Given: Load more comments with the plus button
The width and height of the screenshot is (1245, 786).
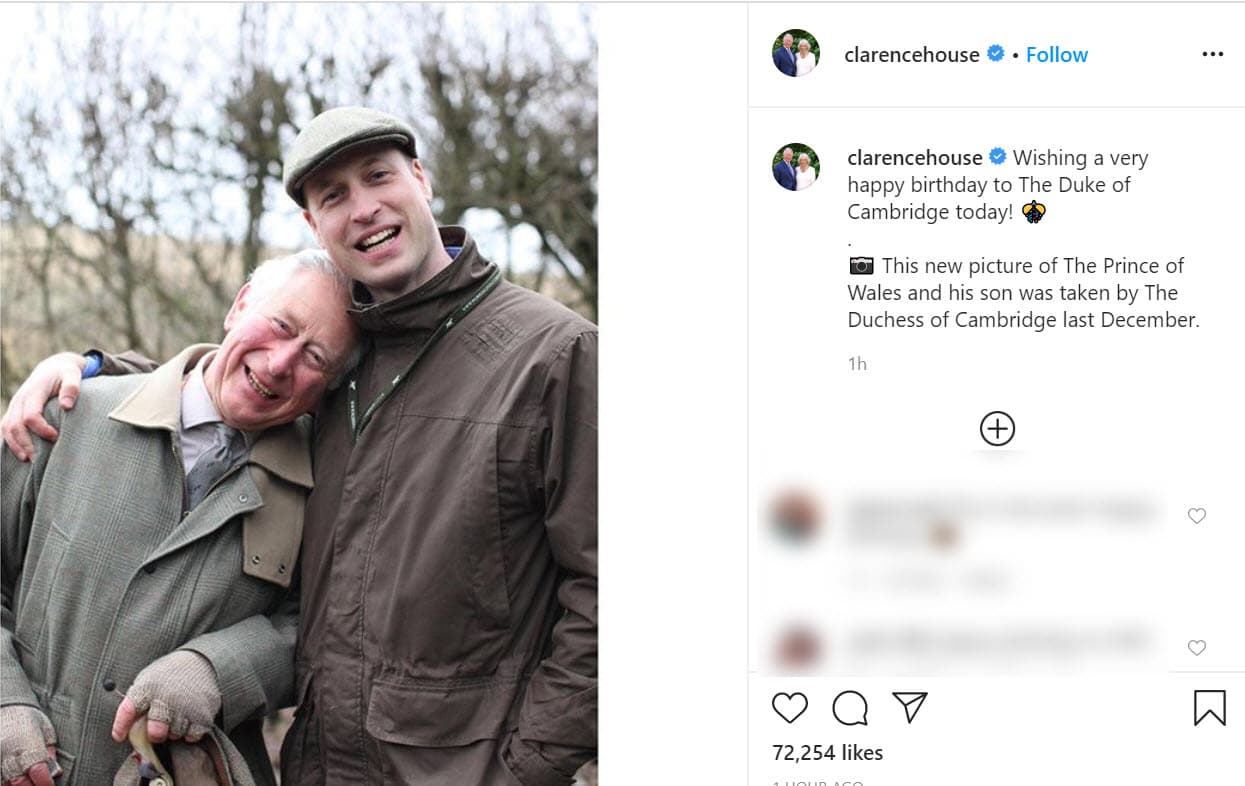Looking at the screenshot, I should coord(996,428).
